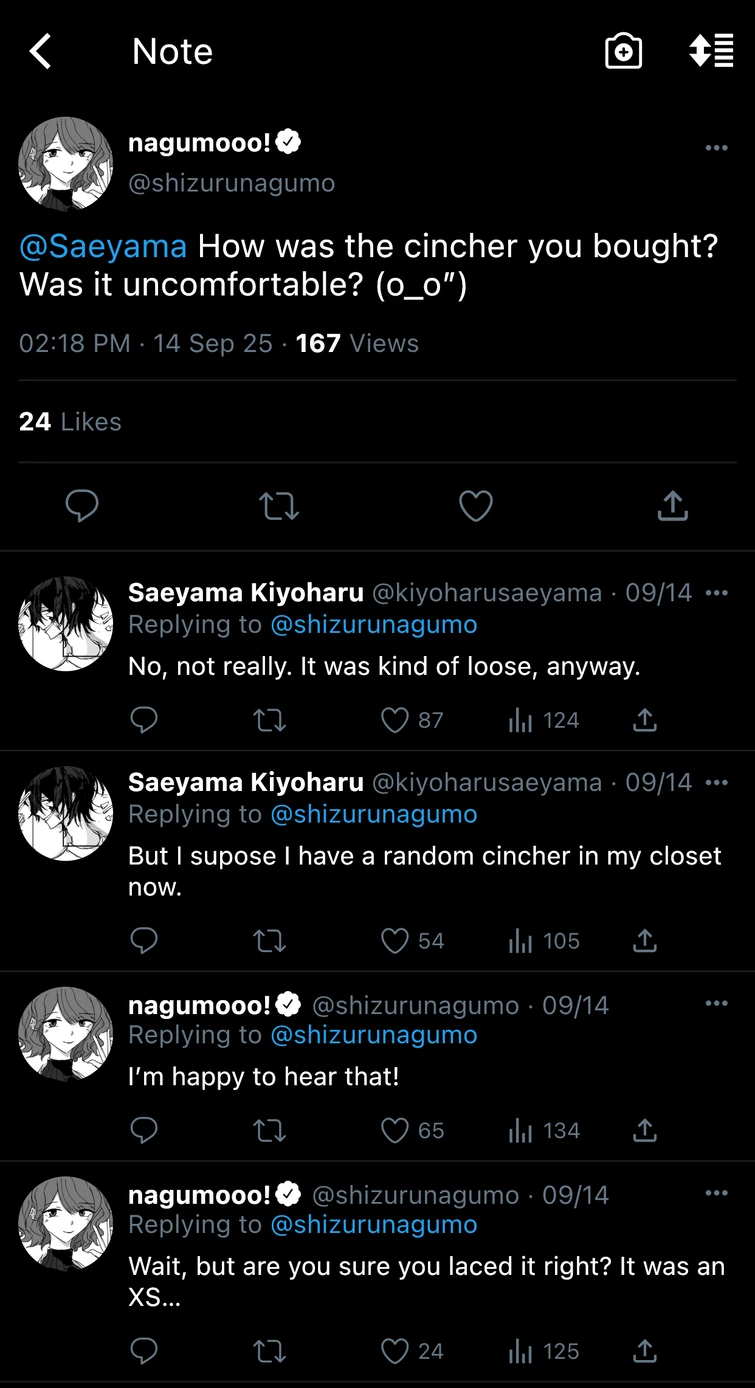Go back using the top-left arrow
This screenshot has height=1388, width=755.
coord(40,51)
